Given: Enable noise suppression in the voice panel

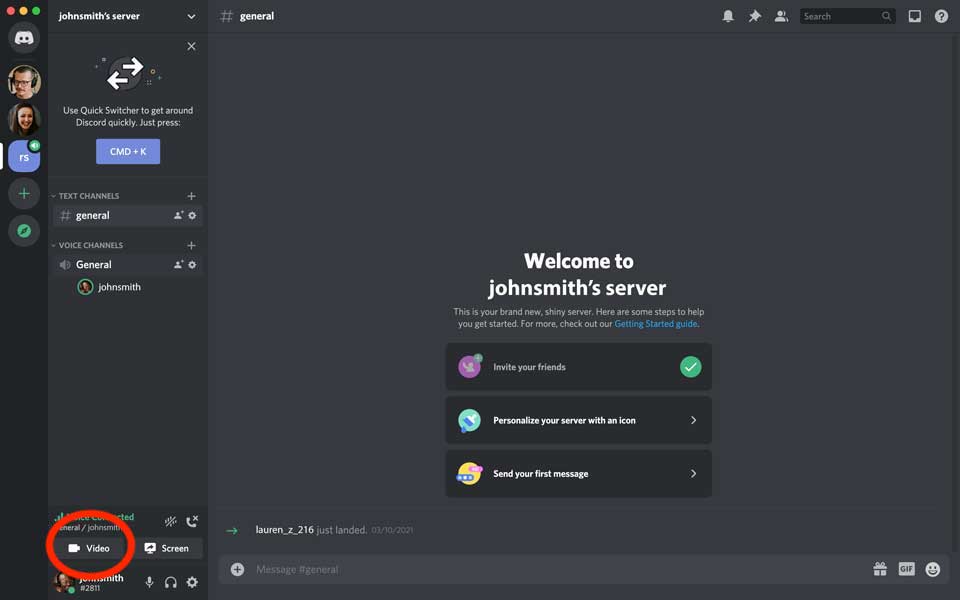Looking at the screenshot, I should tap(169, 521).
